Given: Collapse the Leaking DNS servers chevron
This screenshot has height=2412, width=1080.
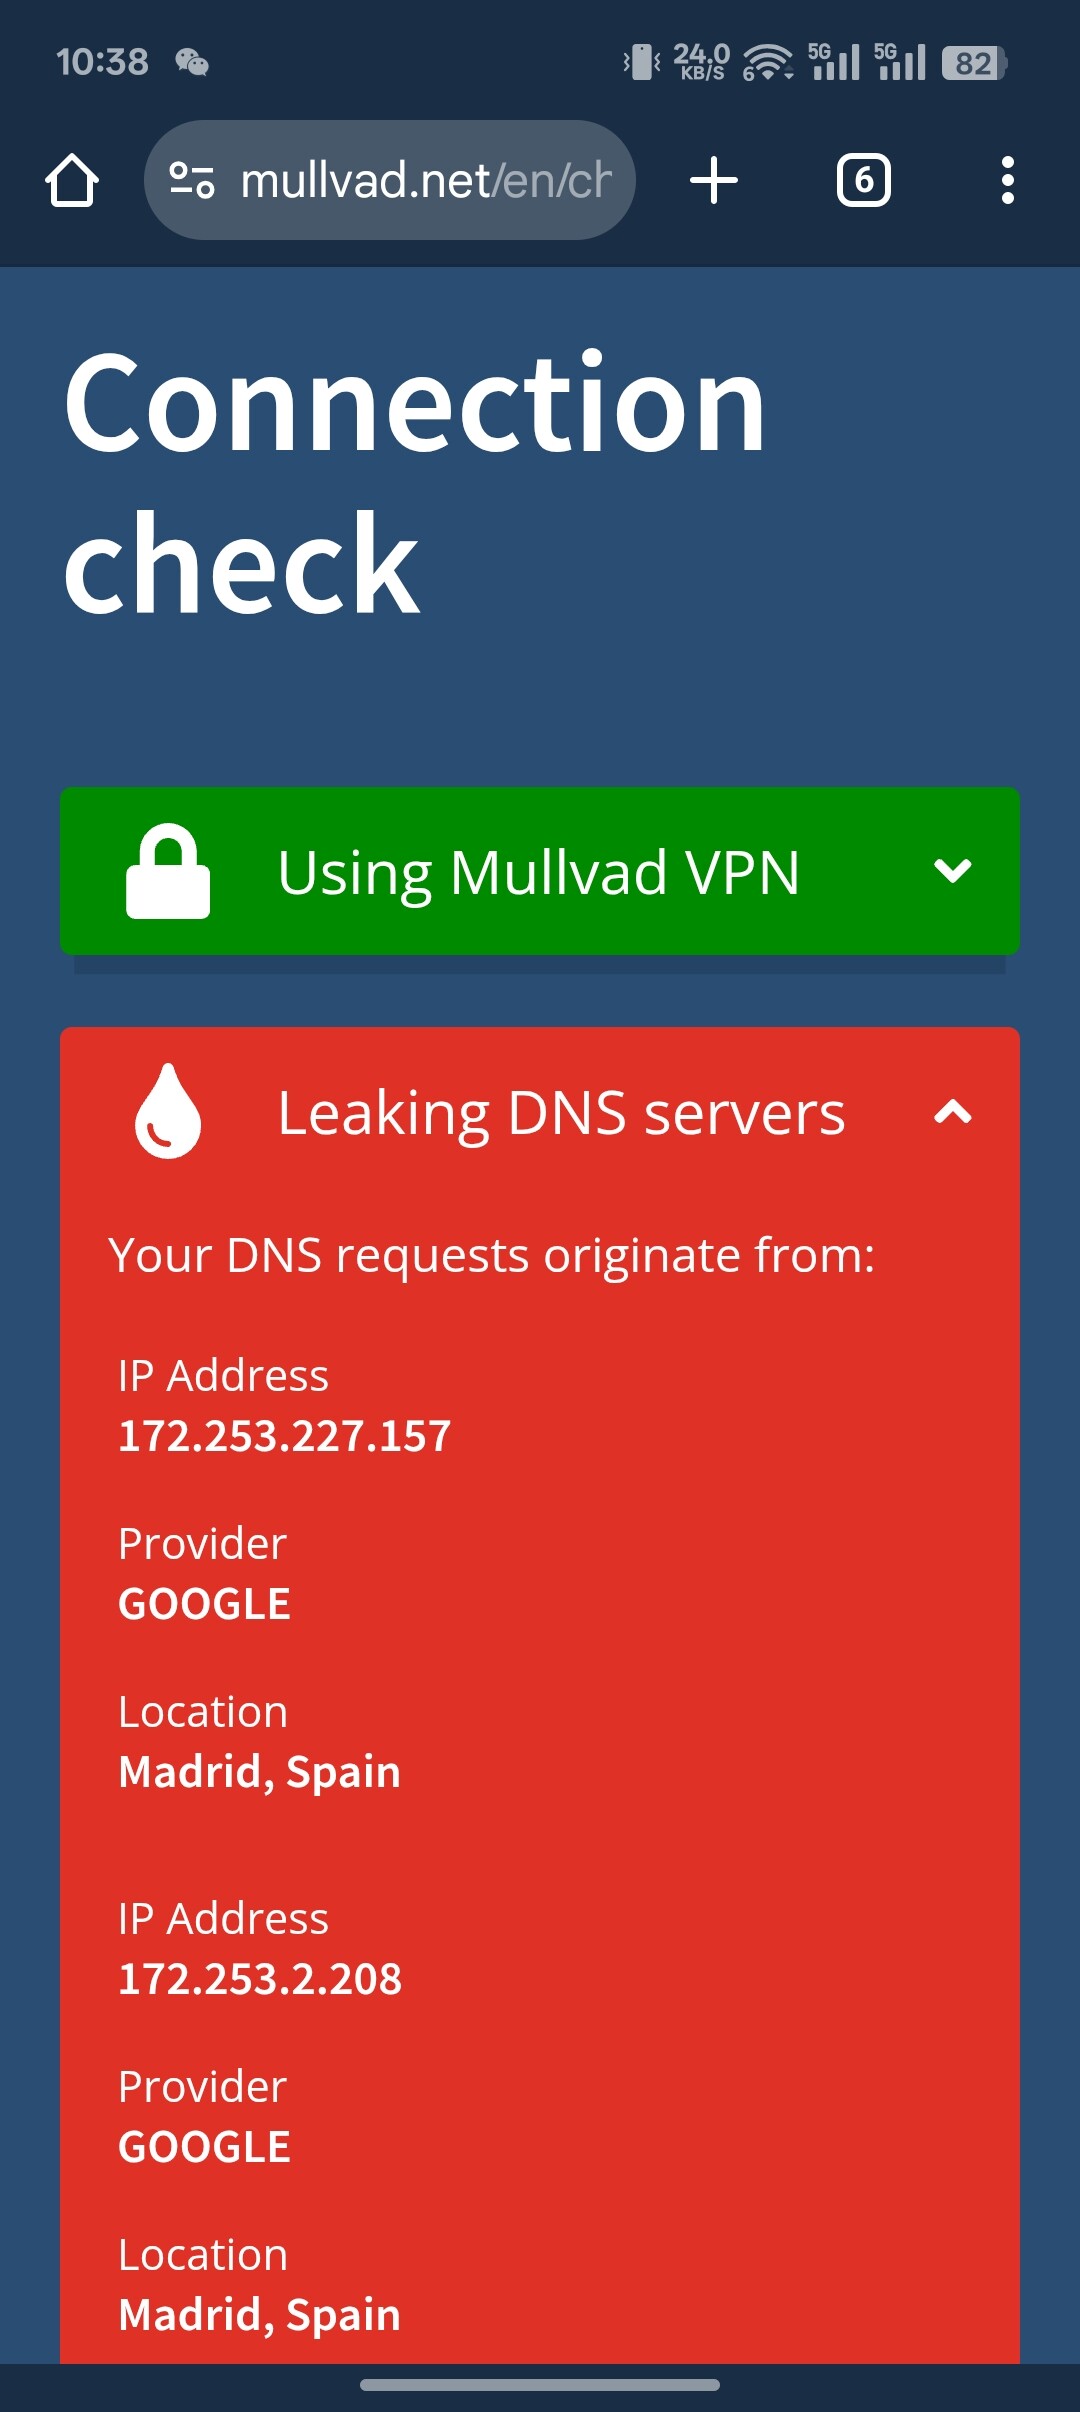Looking at the screenshot, I should [952, 1111].
